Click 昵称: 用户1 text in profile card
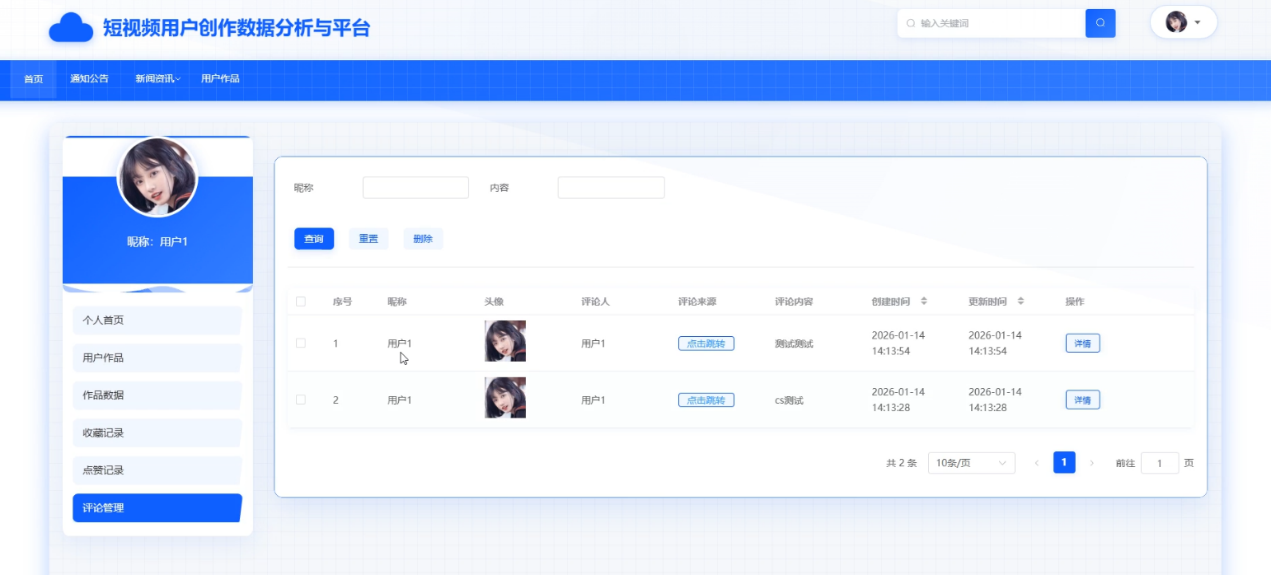 pyautogui.click(x=157, y=242)
